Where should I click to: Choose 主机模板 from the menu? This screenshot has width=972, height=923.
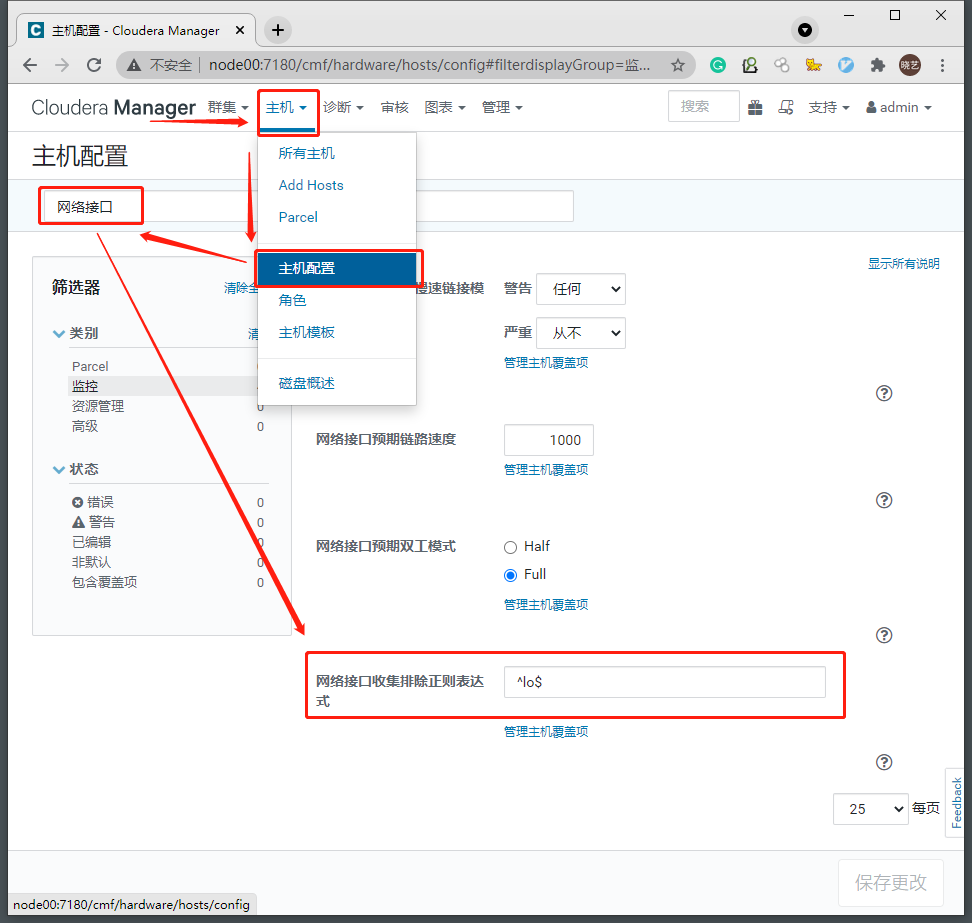(x=306, y=332)
